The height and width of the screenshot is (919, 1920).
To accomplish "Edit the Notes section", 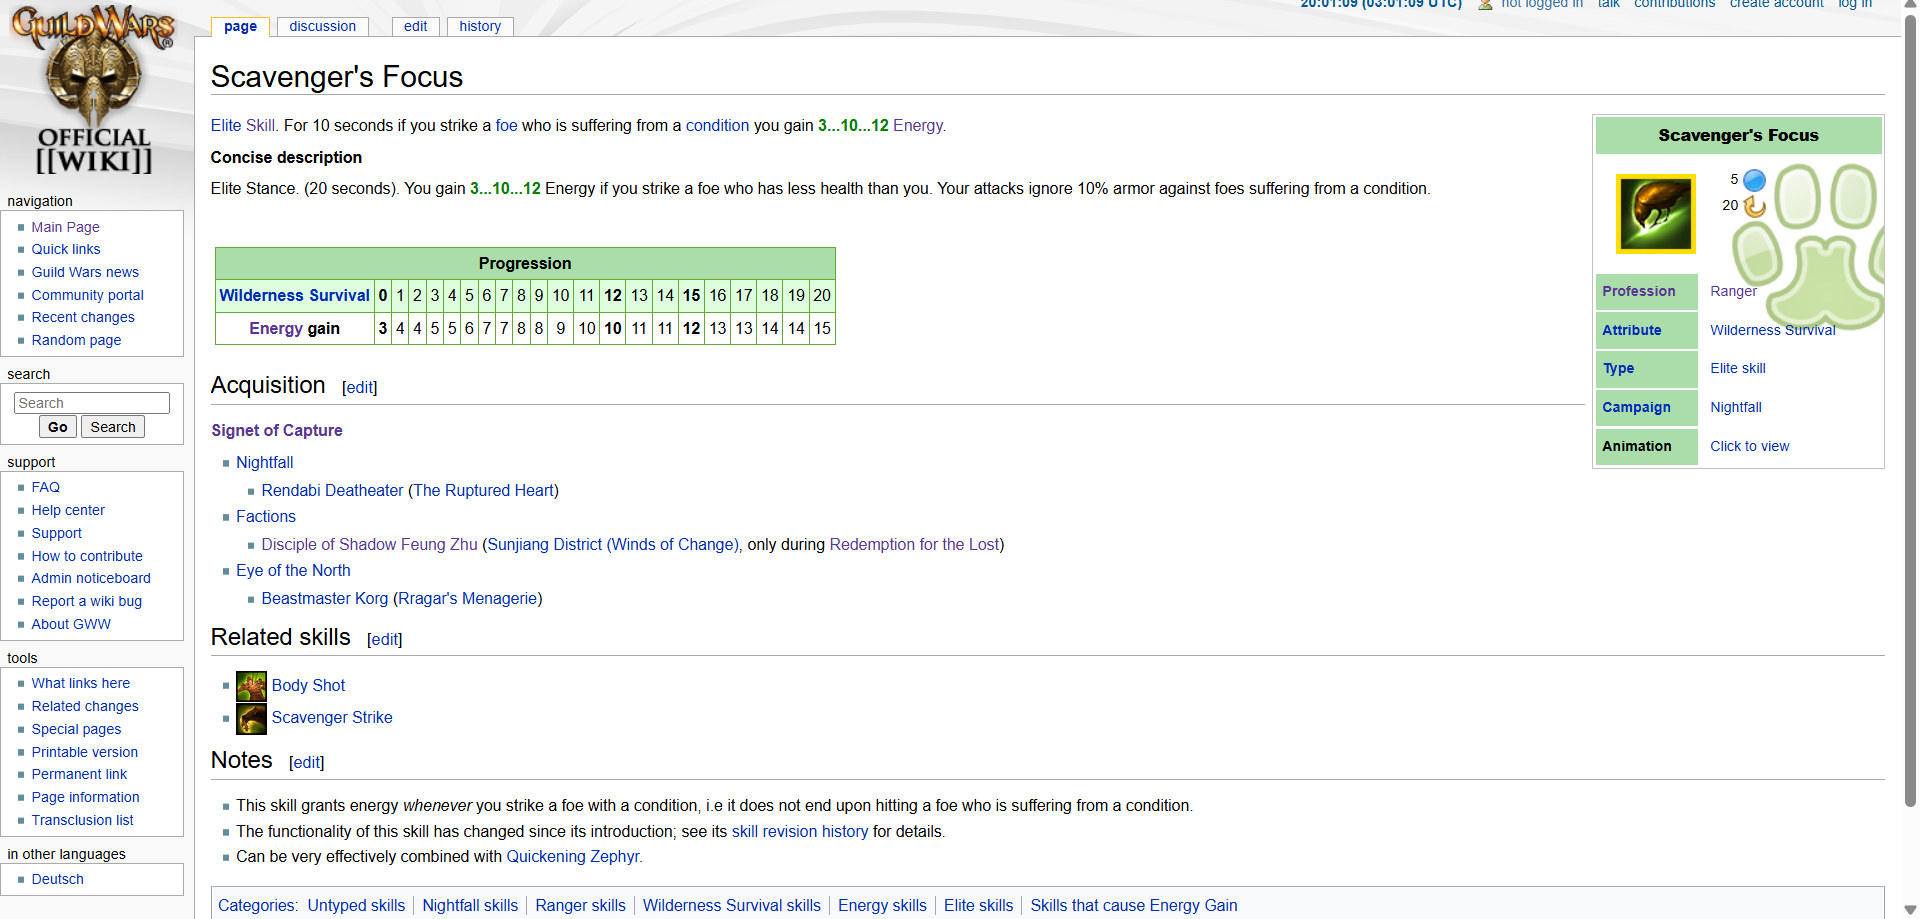I will [307, 762].
